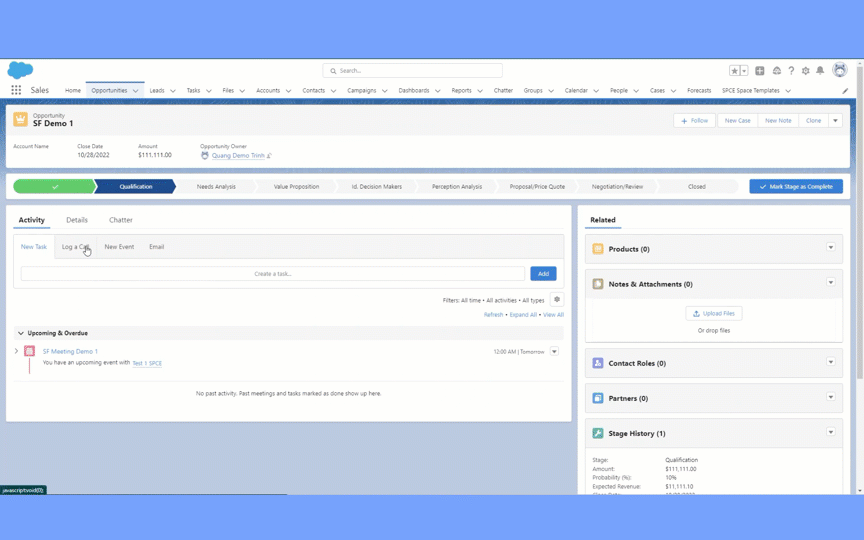Image resolution: width=864 pixels, height=540 pixels.
Task: Open the SF Meeting Demo 1 row action menu
Action: coord(554,351)
